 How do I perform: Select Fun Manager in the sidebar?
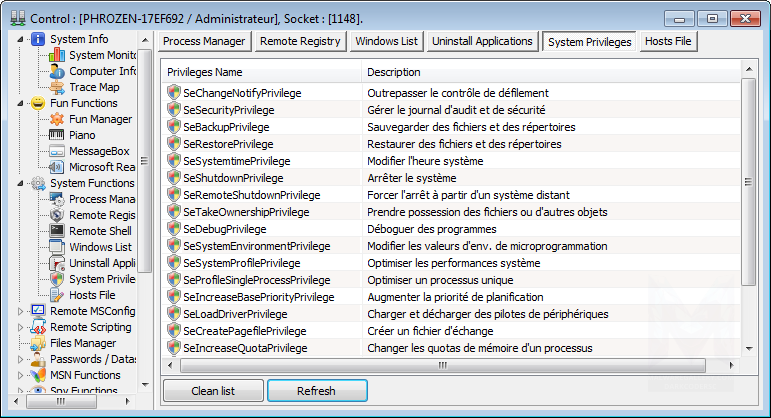click(100, 119)
